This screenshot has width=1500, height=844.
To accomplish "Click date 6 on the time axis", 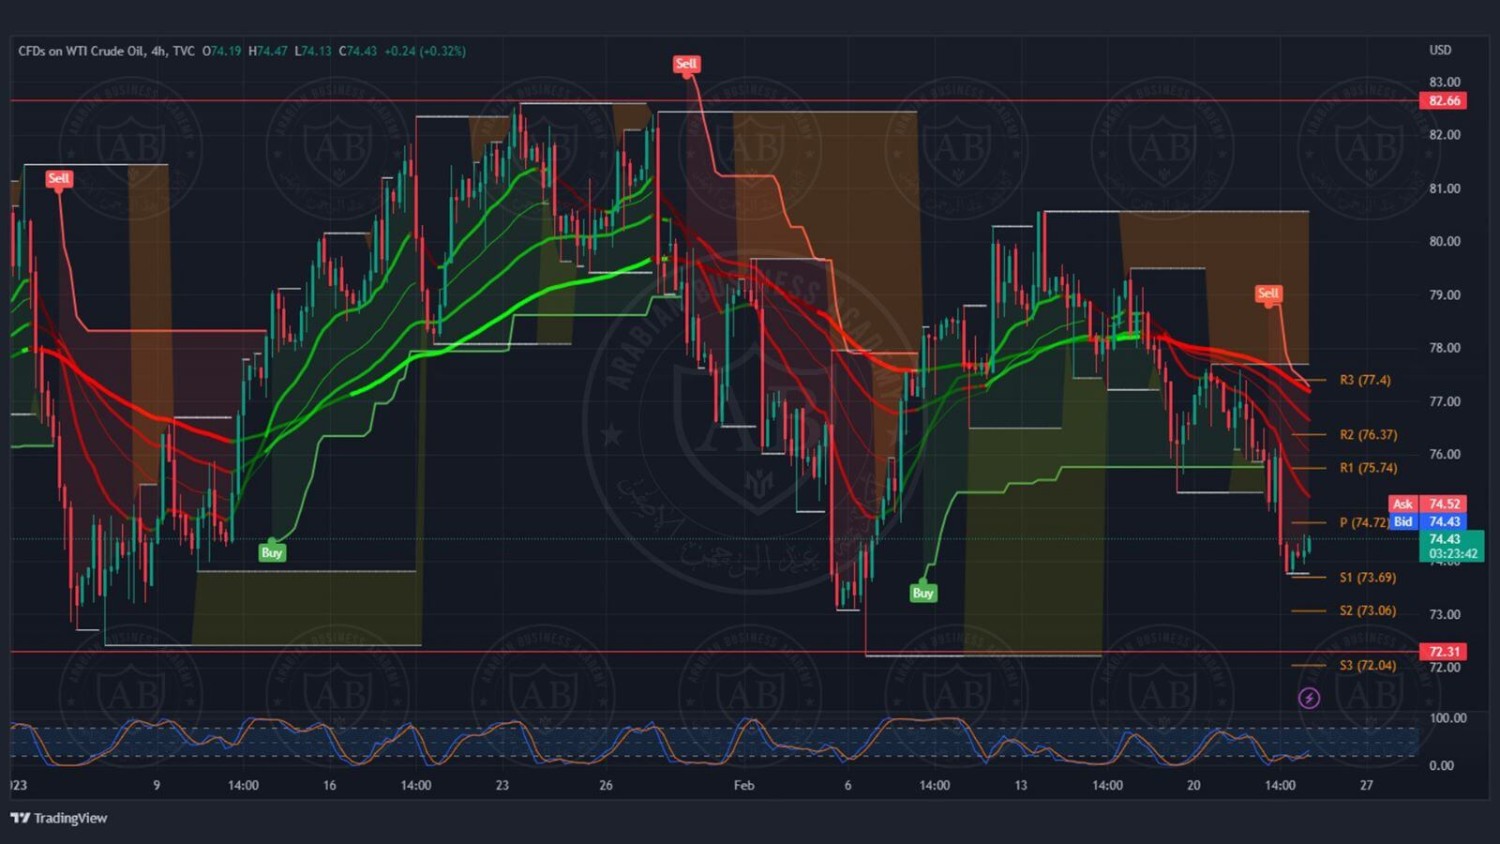I will (848, 786).
